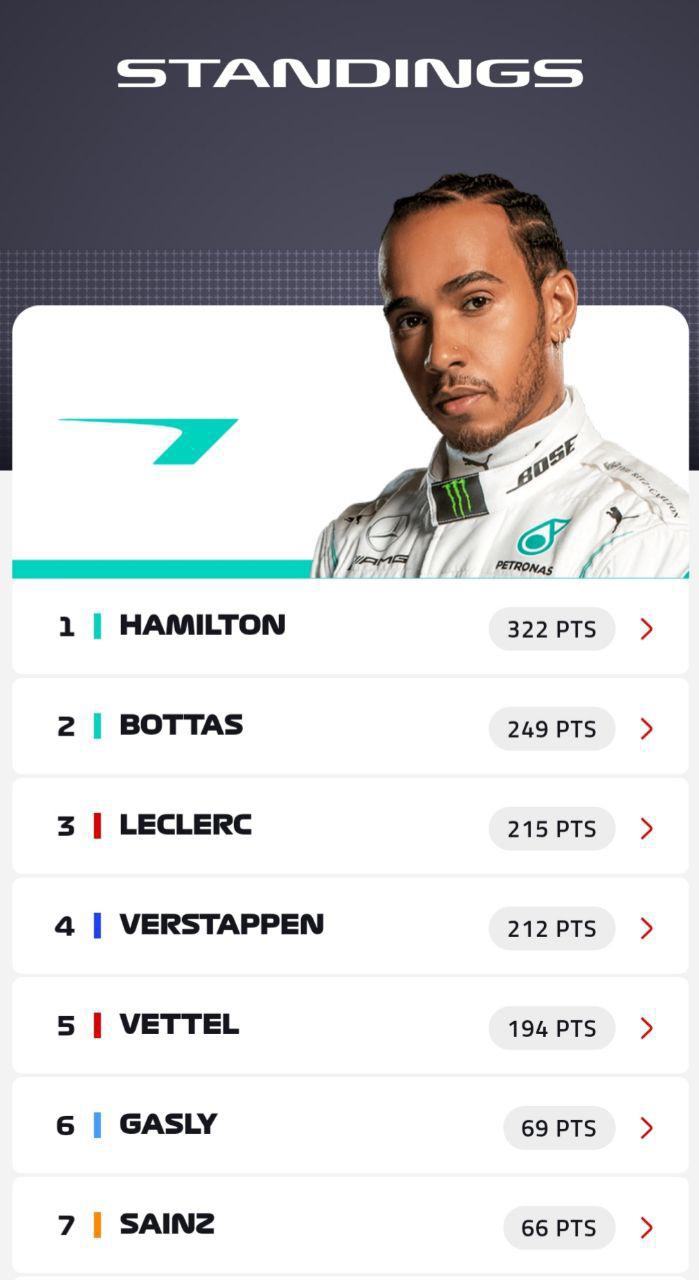This screenshot has width=699, height=1280.
Task: Click the STANDINGS page title
Action: tap(349, 73)
